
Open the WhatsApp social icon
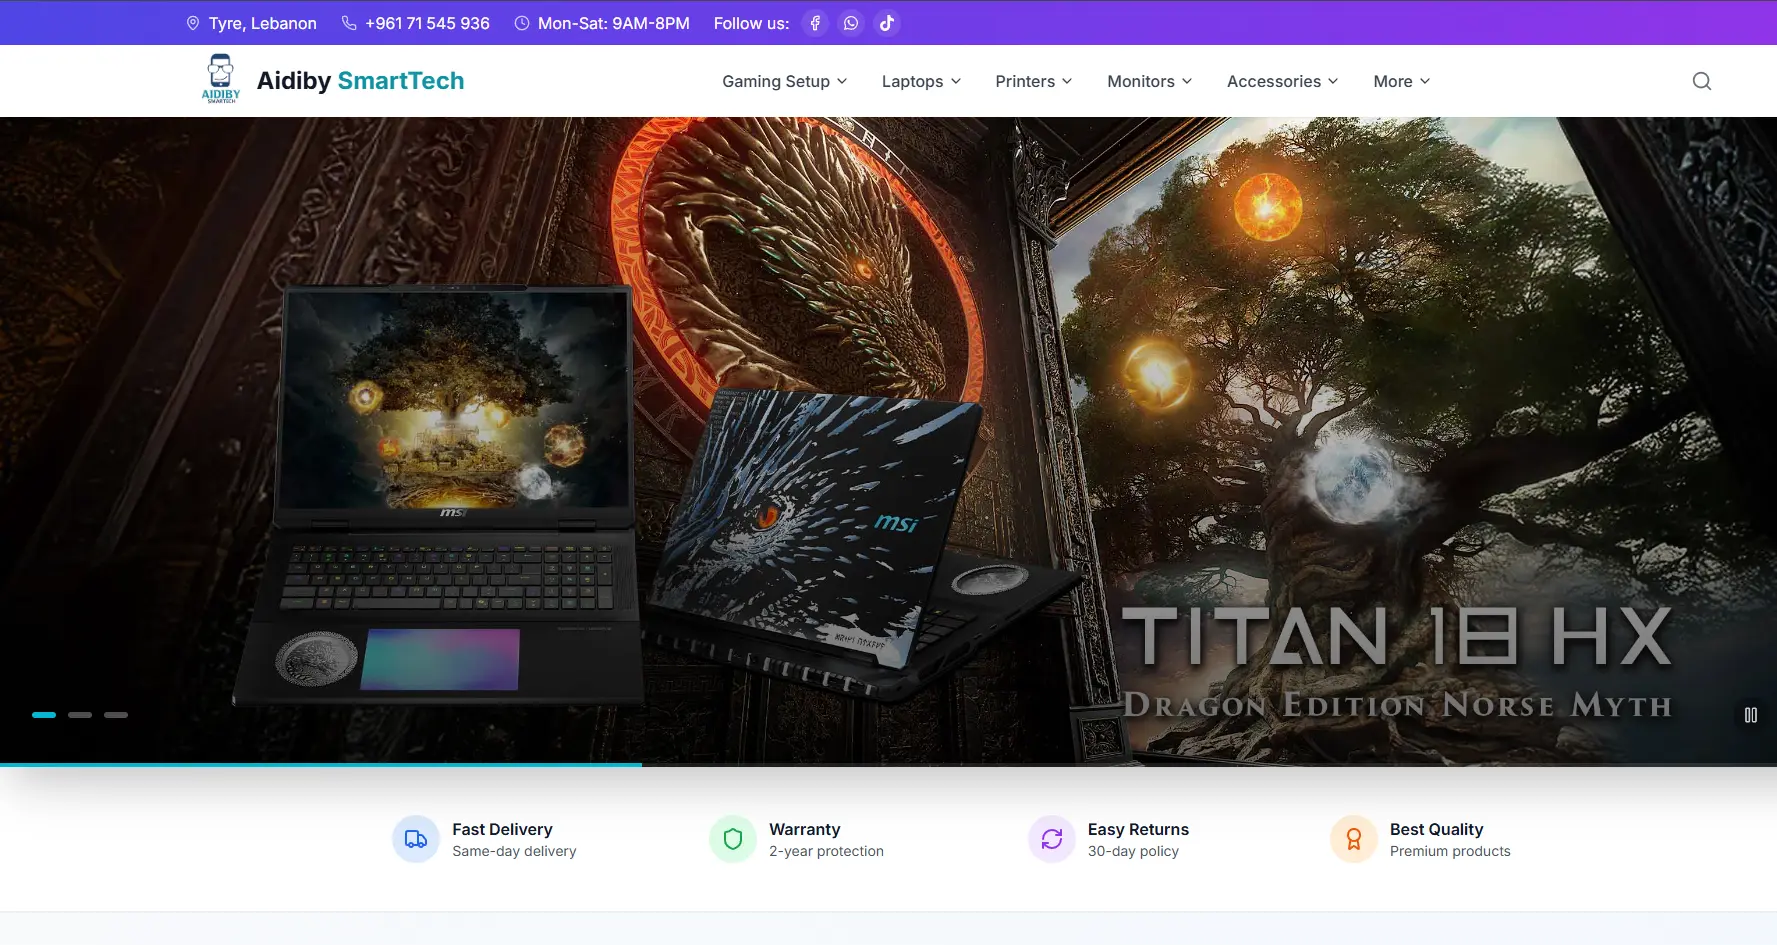pyautogui.click(x=851, y=23)
